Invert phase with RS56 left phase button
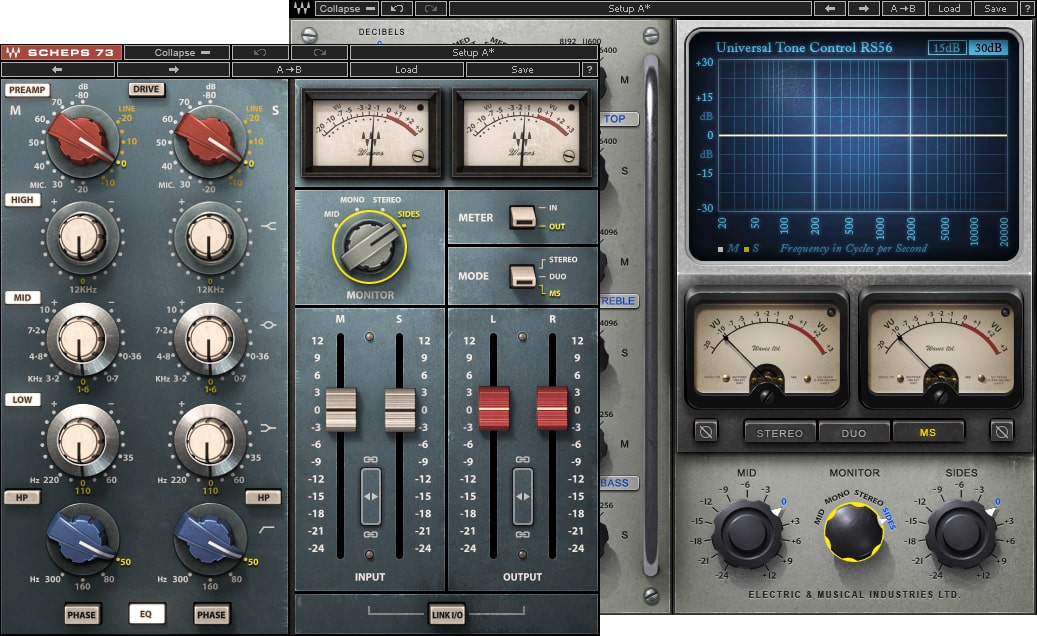 tap(706, 432)
